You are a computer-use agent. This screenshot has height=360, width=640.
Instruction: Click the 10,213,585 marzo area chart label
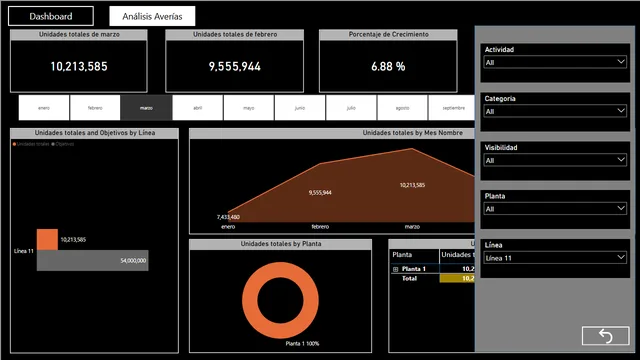(412, 185)
